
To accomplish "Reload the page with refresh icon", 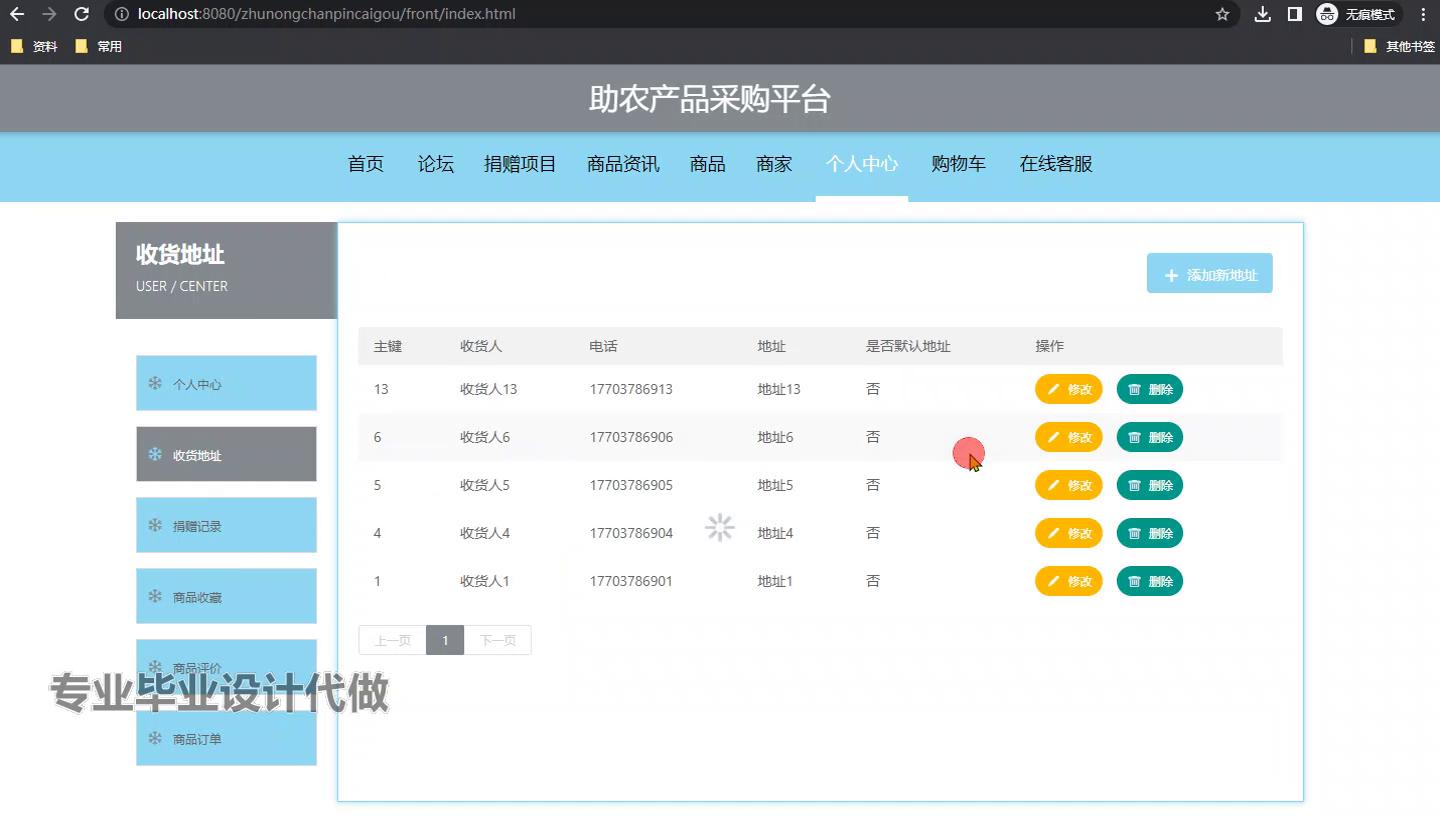I will [x=82, y=15].
